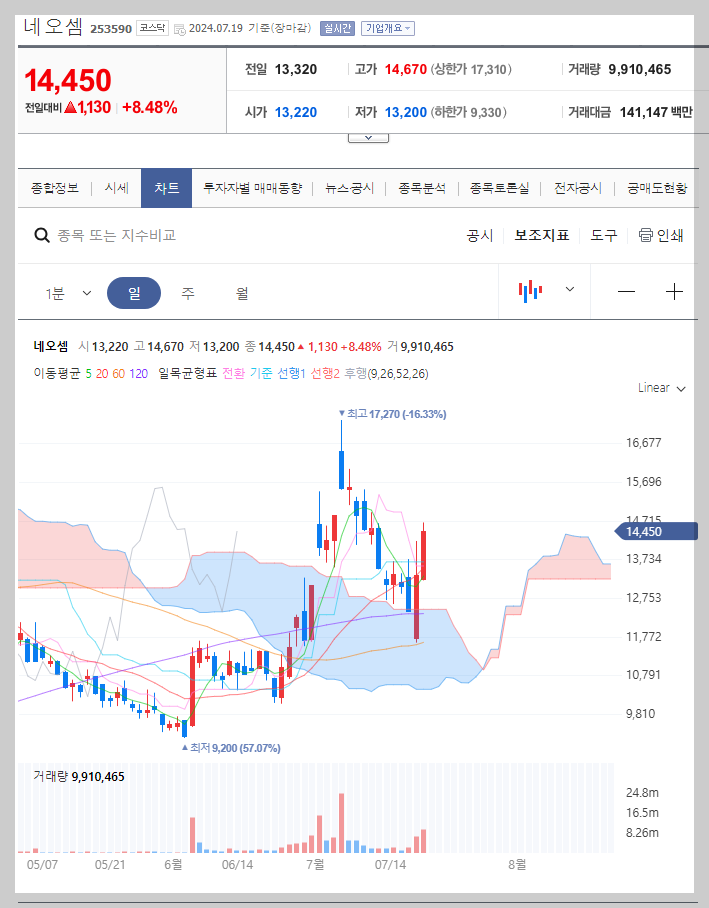Viewport: 709px width, 908px height.
Task: Select the stock search magnifier icon
Action: click(x=41, y=234)
